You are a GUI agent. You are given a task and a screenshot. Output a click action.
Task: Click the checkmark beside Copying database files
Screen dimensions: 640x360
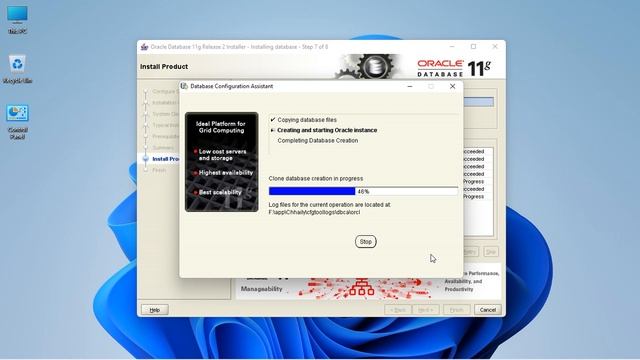[273, 120]
